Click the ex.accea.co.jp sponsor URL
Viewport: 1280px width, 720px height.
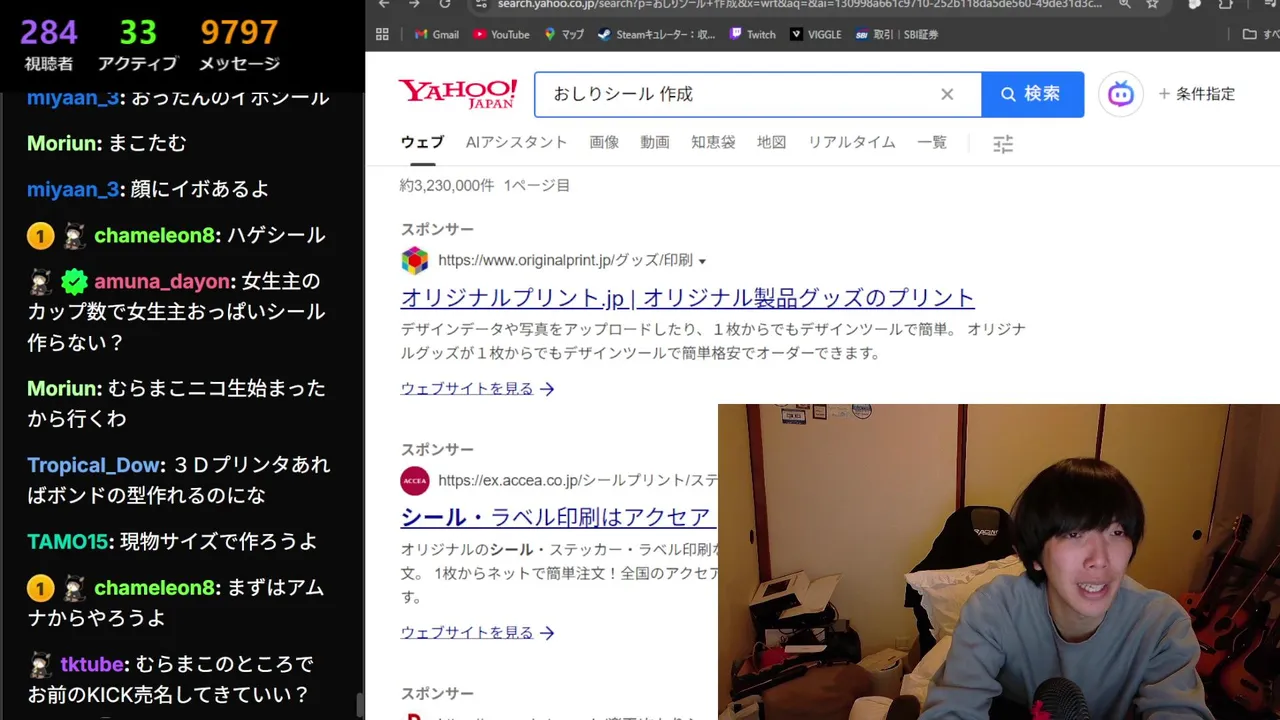[x=577, y=481]
